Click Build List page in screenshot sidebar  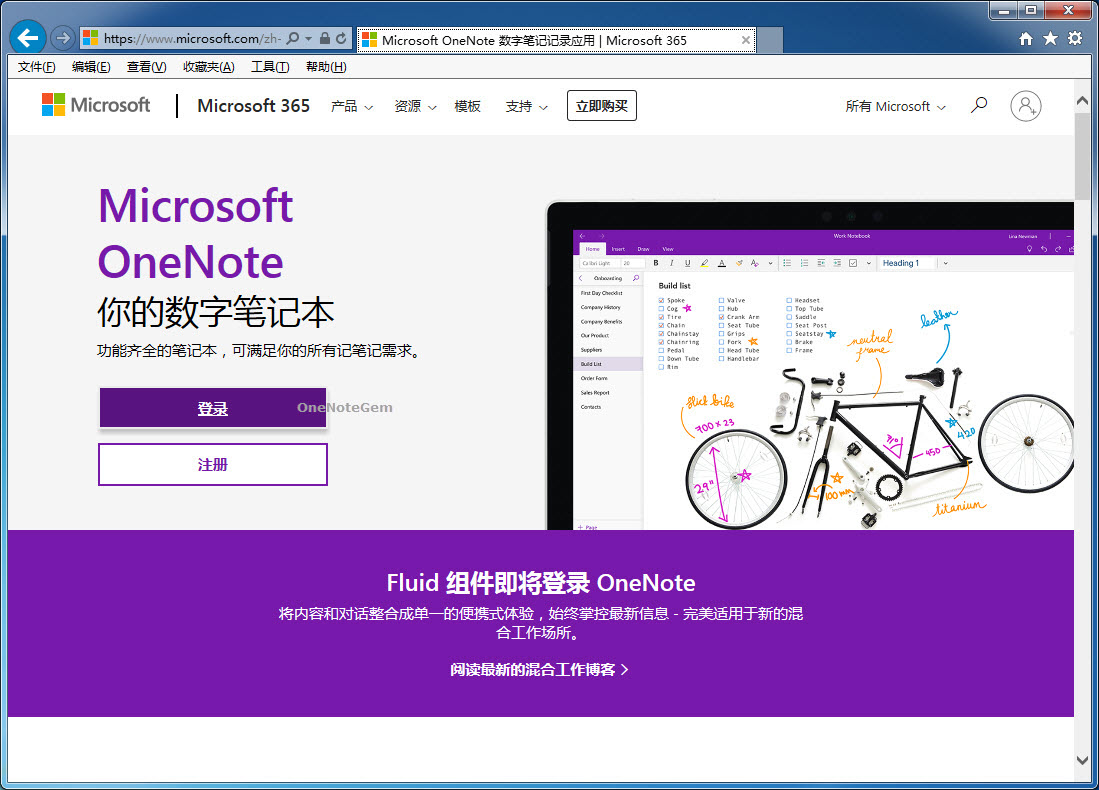point(608,364)
